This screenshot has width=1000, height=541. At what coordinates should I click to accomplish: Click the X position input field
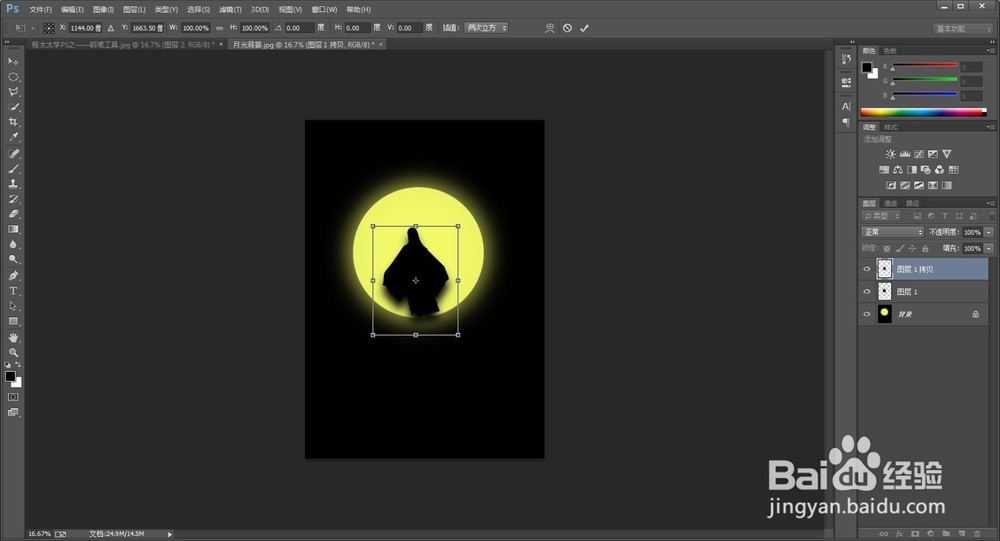tap(84, 28)
